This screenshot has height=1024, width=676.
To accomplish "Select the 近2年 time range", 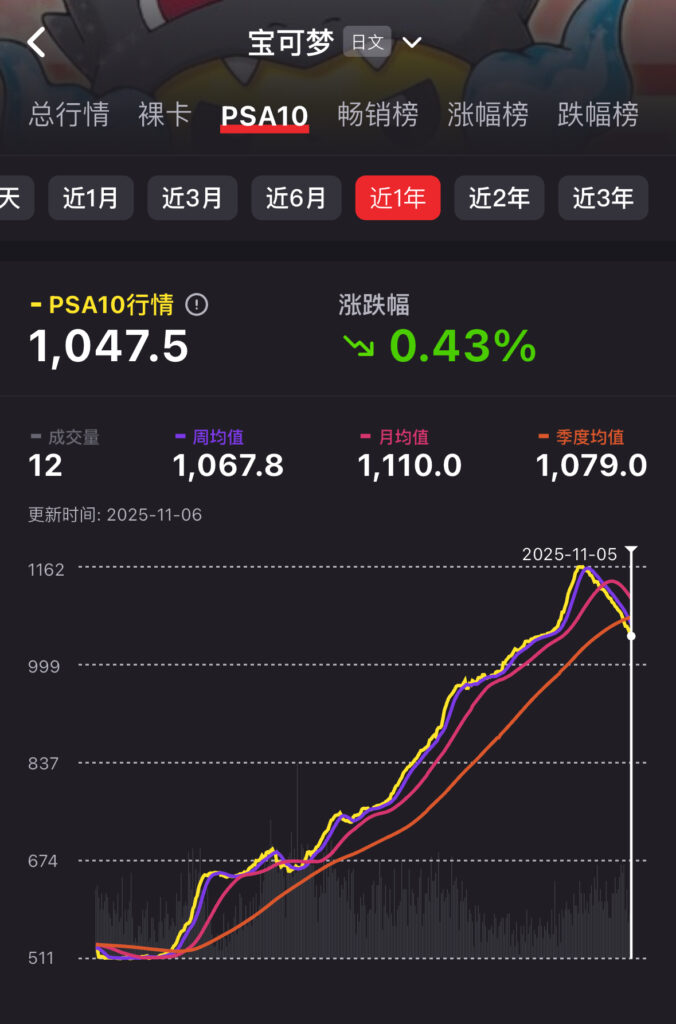I will (499, 198).
